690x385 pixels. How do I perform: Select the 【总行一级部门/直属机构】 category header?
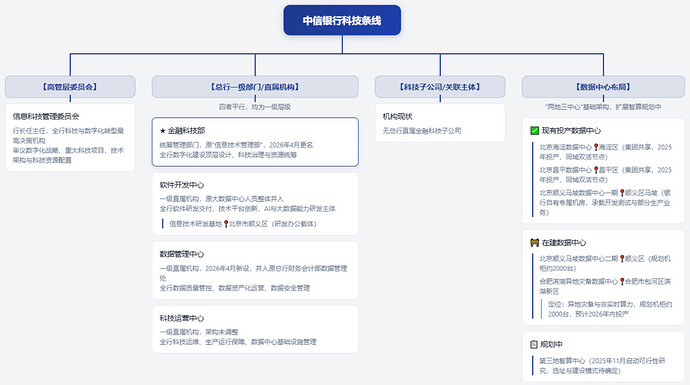coord(255,87)
